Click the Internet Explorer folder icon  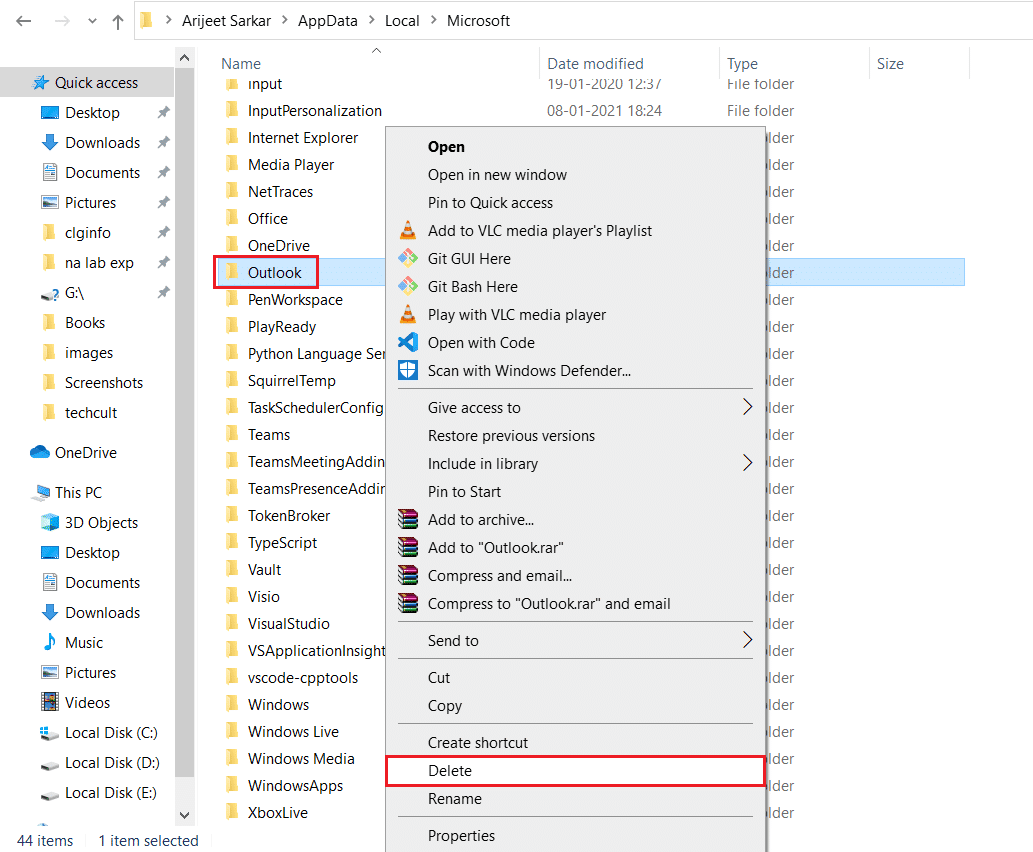(x=233, y=137)
